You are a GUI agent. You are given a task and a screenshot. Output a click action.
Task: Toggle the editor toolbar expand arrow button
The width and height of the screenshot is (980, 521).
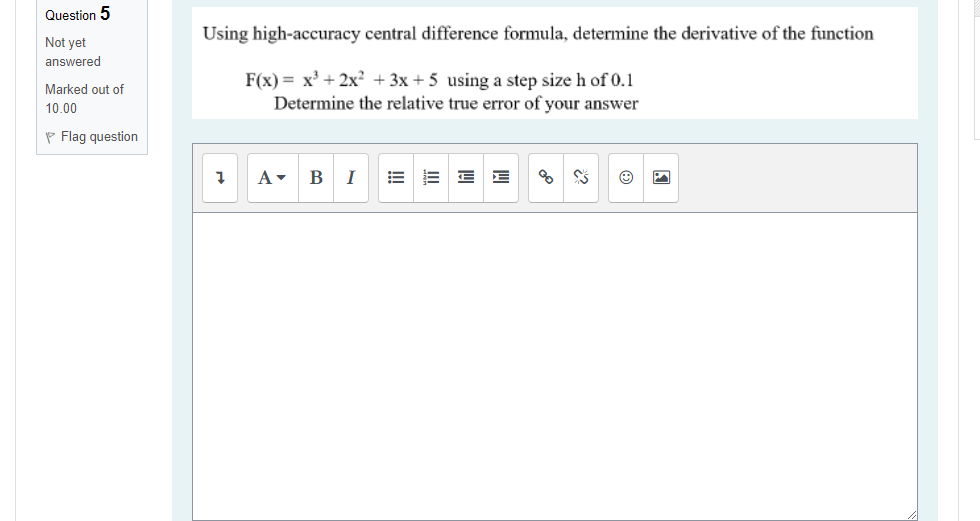point(220,178)
